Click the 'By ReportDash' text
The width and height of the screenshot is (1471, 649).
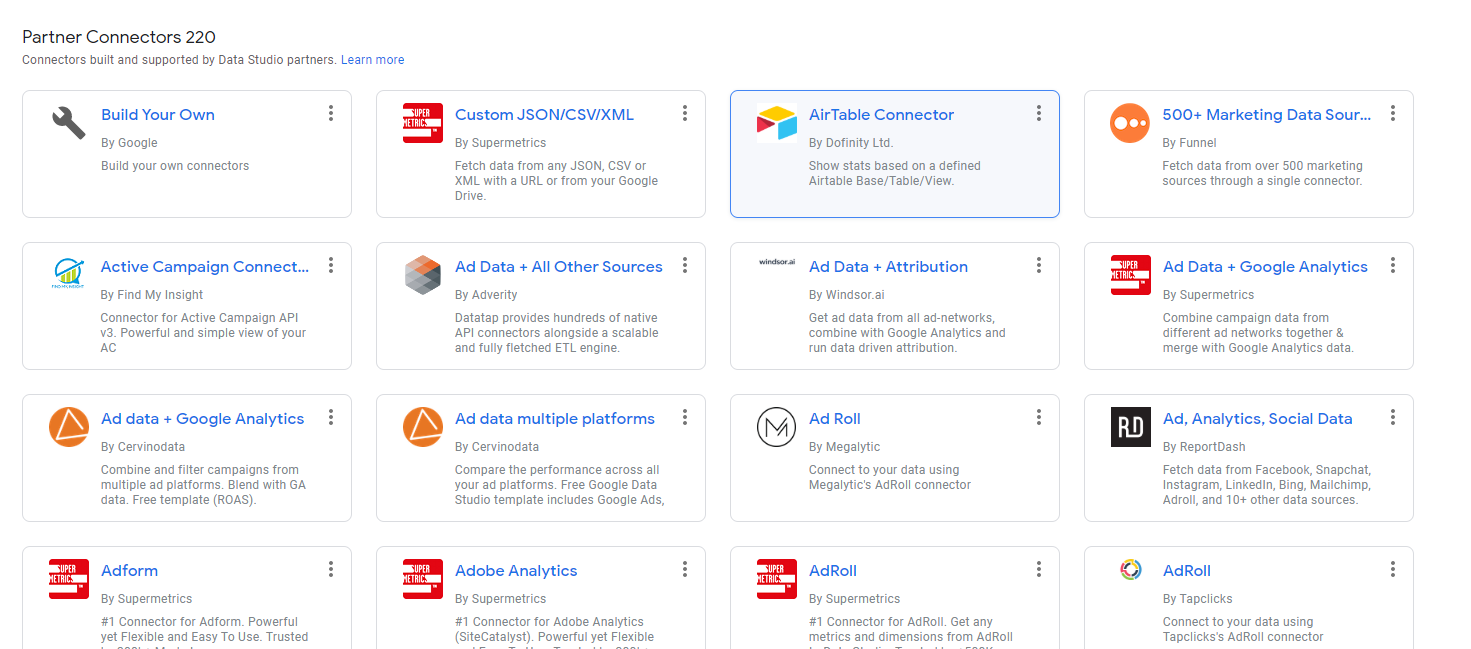point(1204,447)
